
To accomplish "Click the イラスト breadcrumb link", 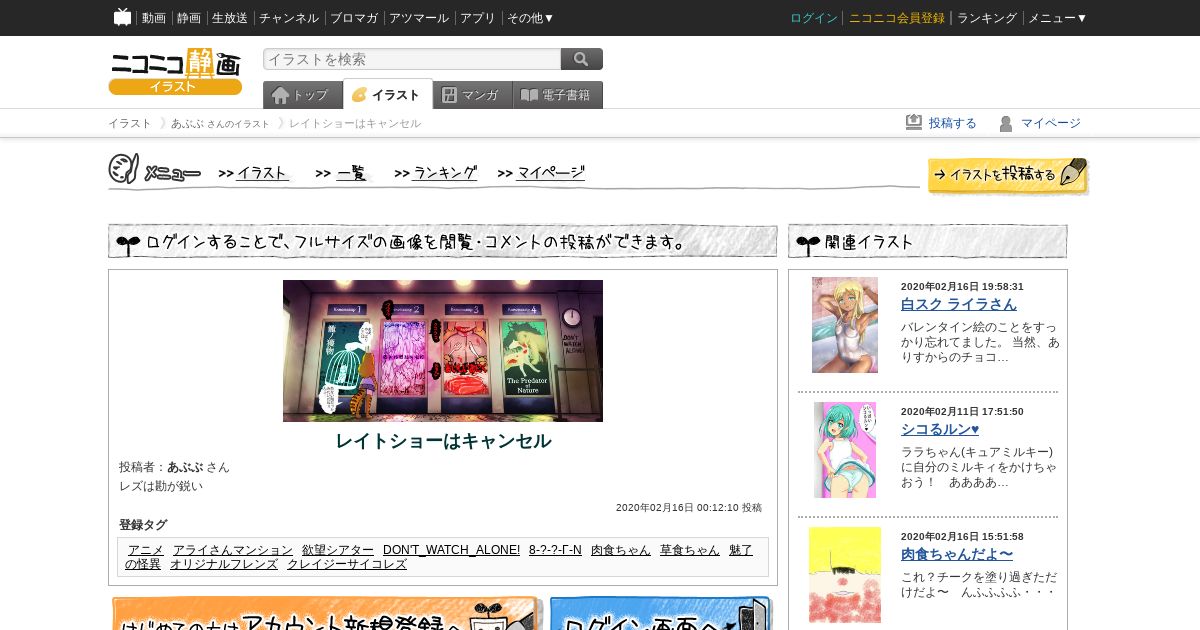I will [130, 123].
